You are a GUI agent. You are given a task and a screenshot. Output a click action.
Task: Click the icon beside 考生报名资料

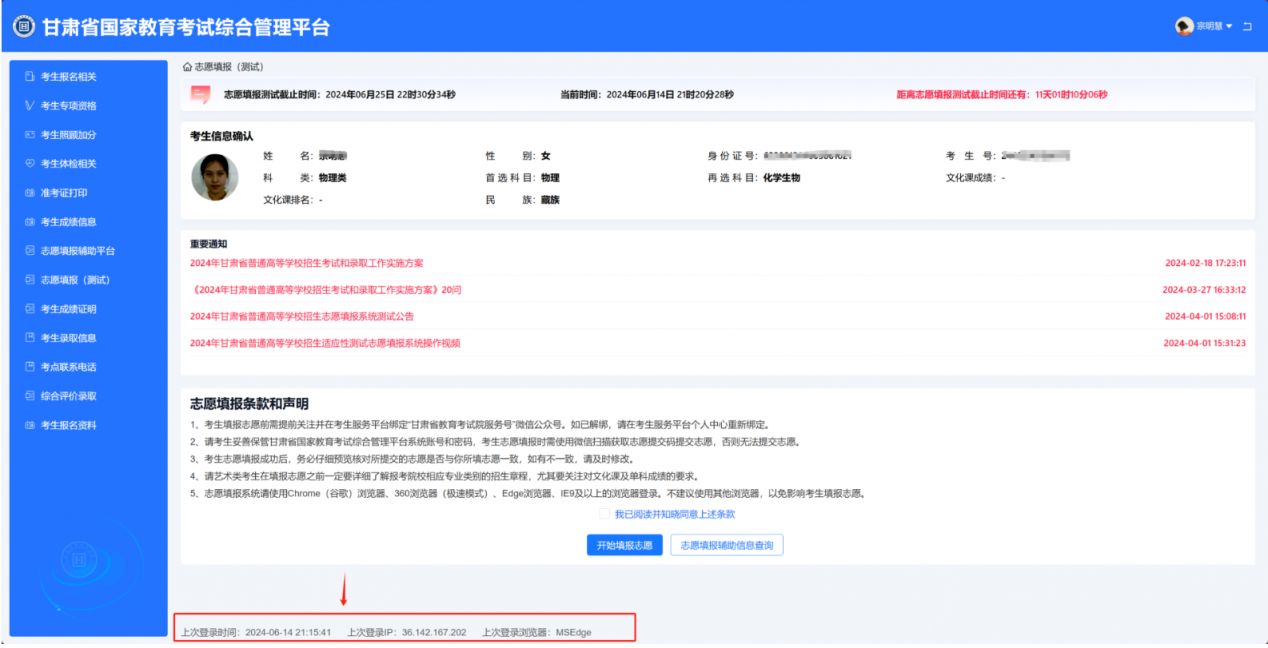(x=30, y=424)
